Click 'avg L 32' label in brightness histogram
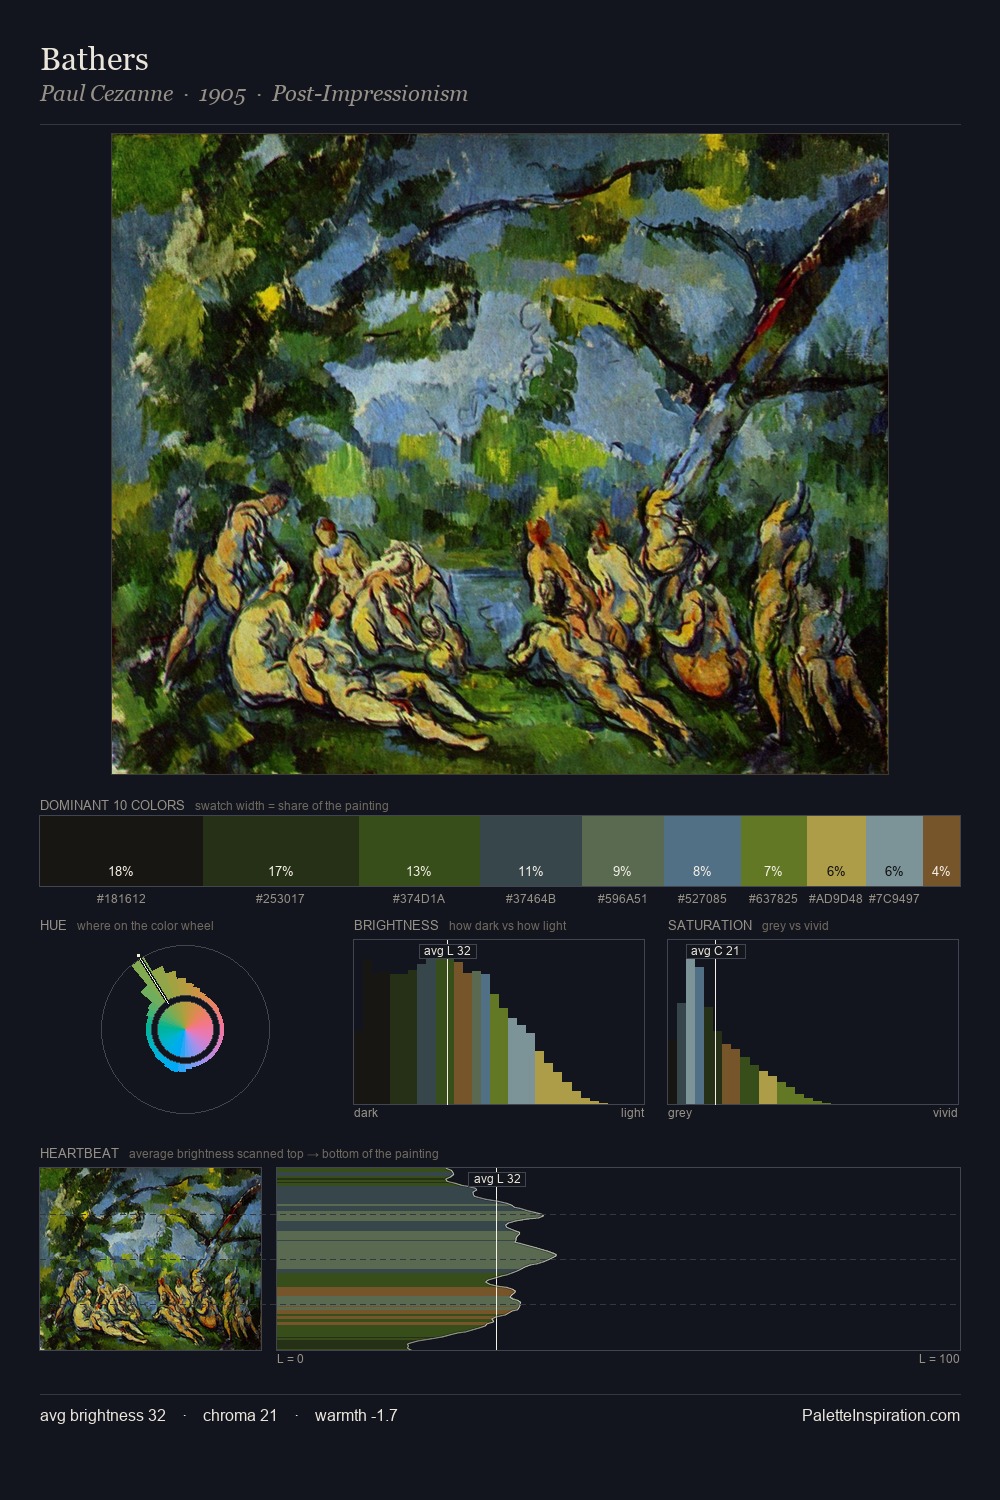The height and width of the screenshot is (1500, 1000). tap(447, 951)
